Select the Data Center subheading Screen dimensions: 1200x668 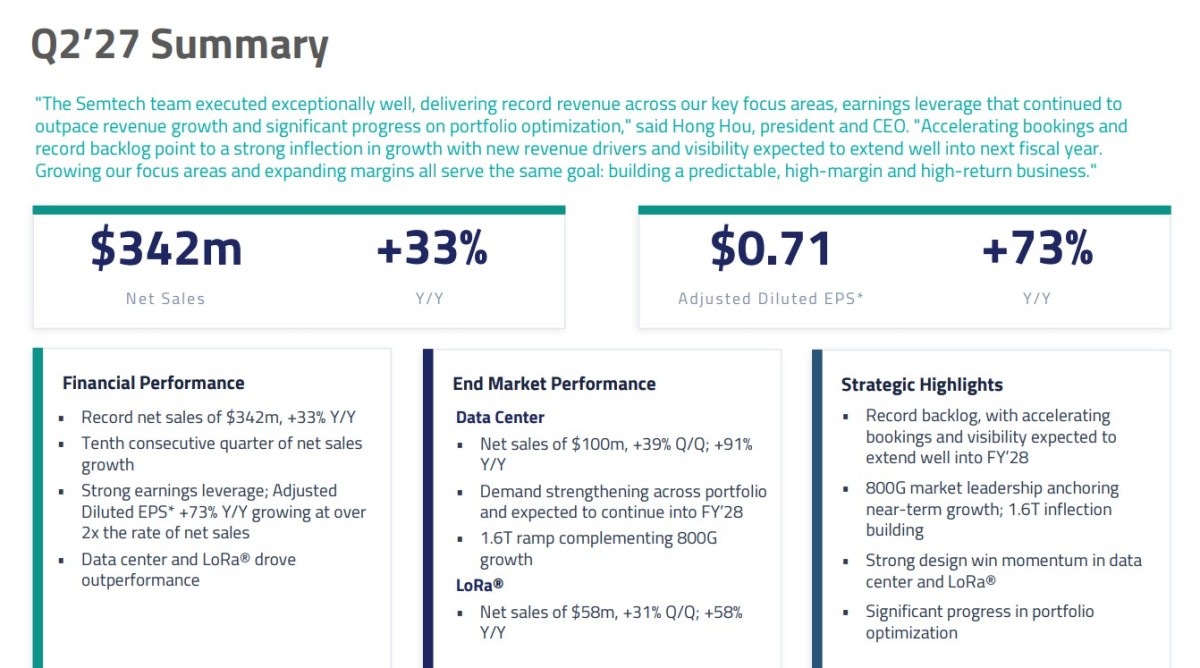pos(500,417)
